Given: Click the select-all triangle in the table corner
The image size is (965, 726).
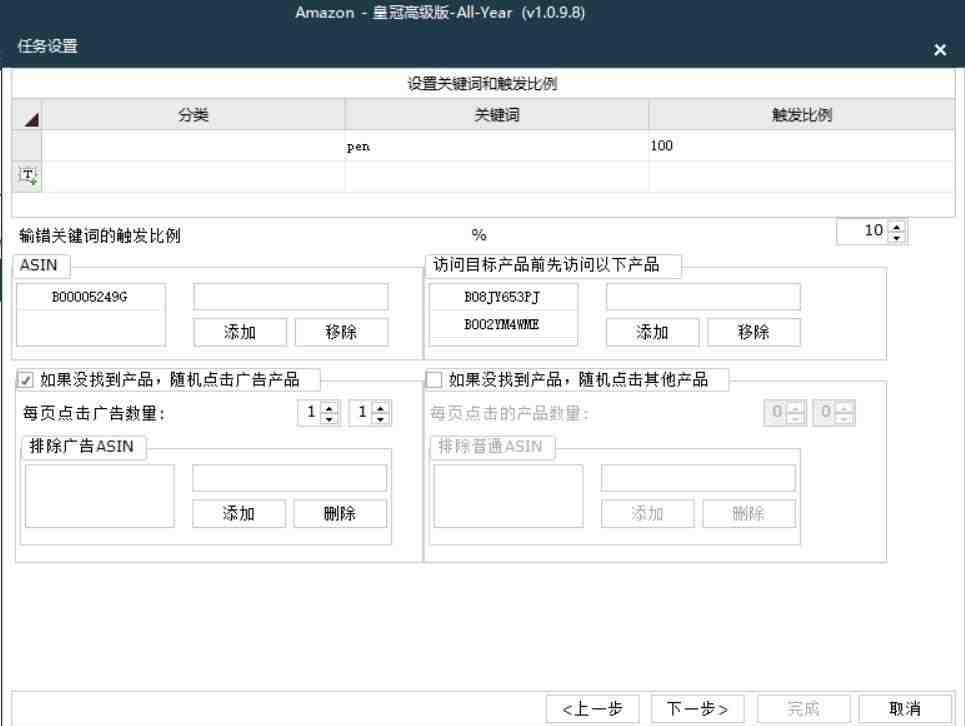Looking at the screenshot, I should [x=31, y=119].
